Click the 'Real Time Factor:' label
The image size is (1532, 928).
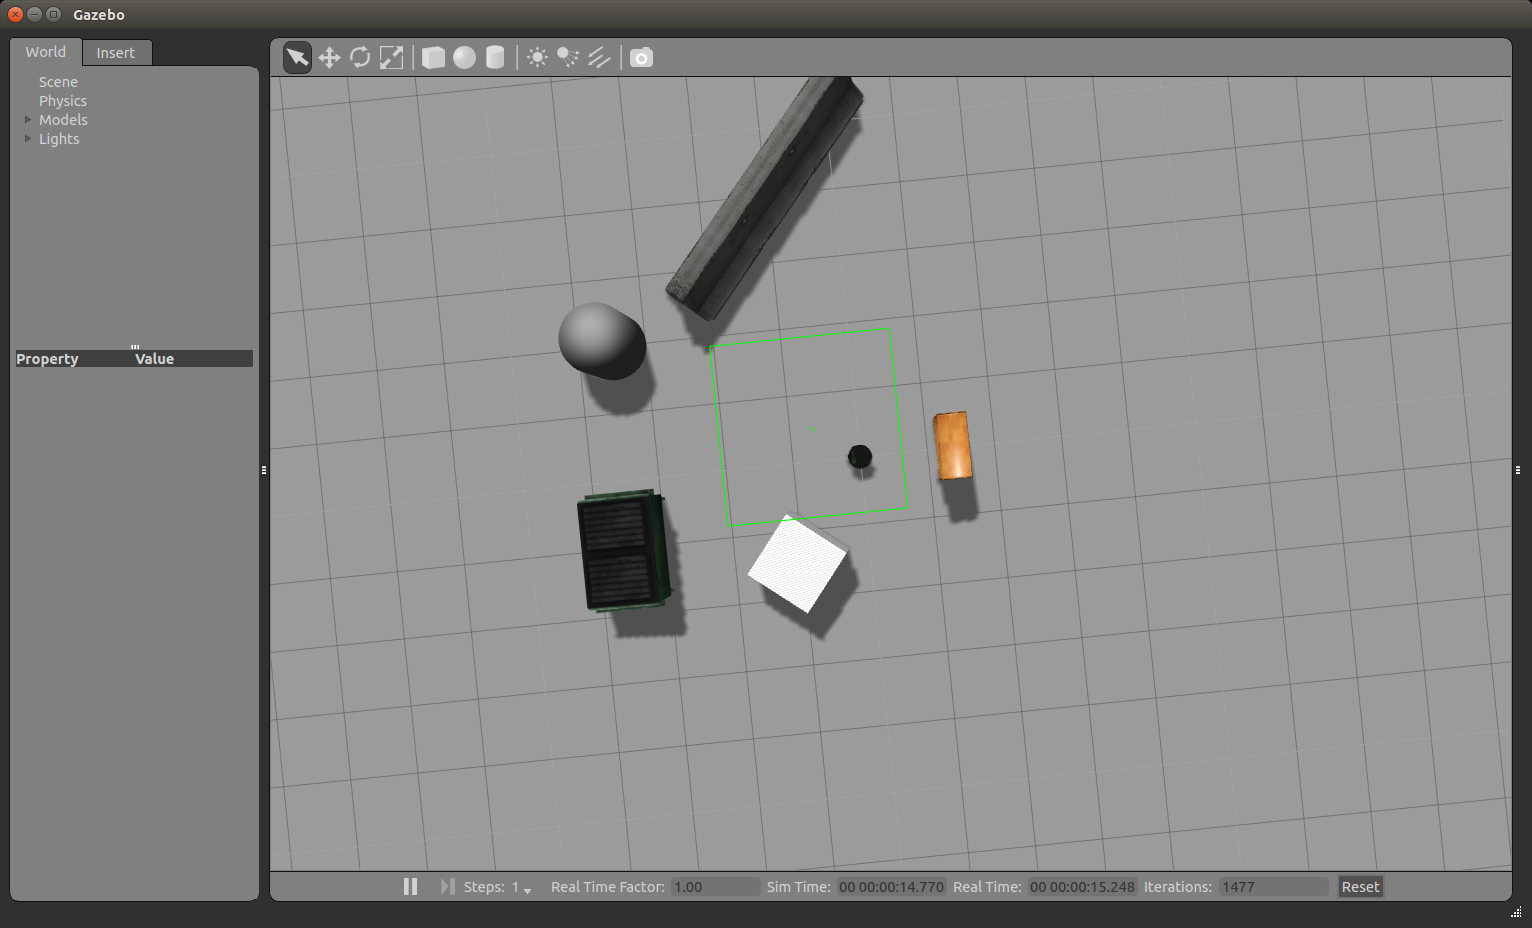point(608,887)
